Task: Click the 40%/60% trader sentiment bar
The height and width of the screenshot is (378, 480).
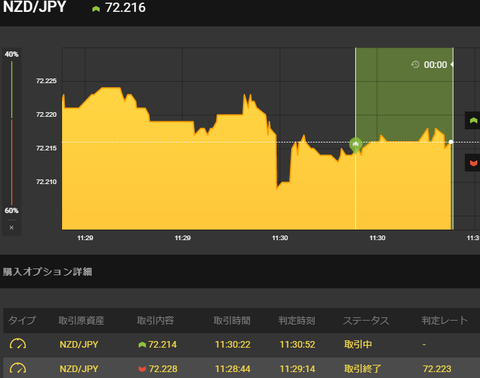Action: coord(12,133)
